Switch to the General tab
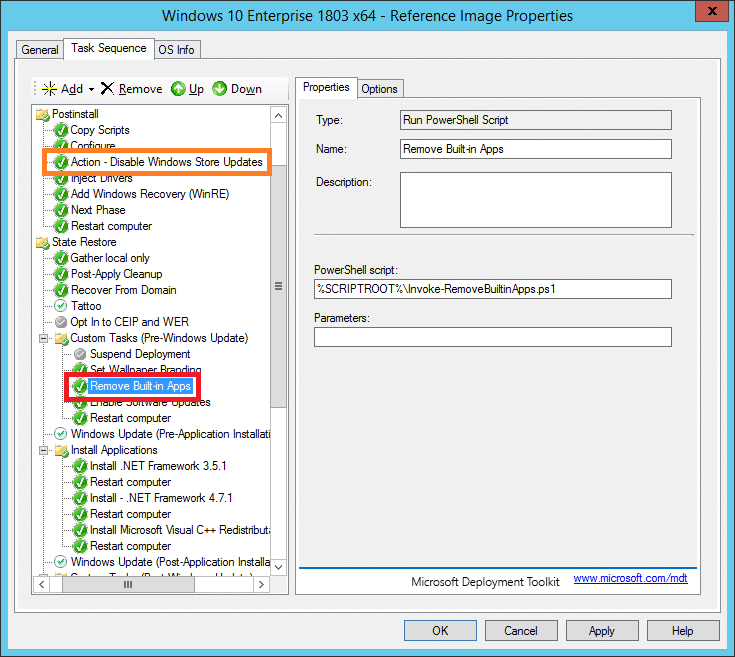This screenshot has width=735, height=657. pyautogui.click(x=40, y=50)
